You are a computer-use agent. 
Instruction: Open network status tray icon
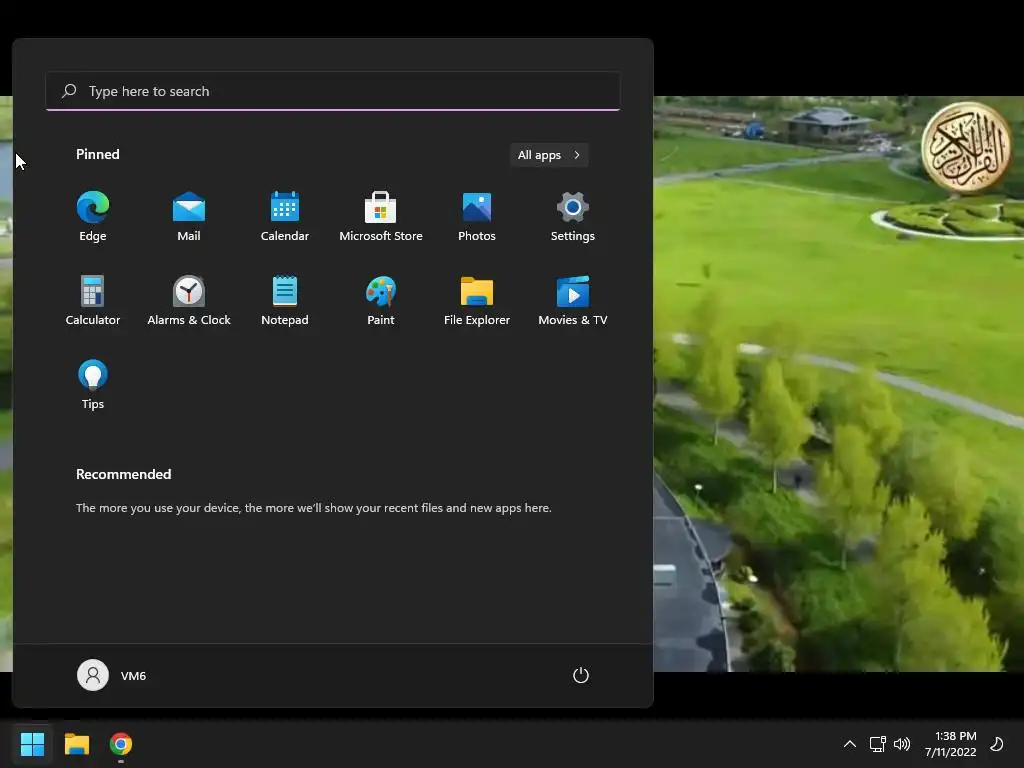[x=877, y=744]
